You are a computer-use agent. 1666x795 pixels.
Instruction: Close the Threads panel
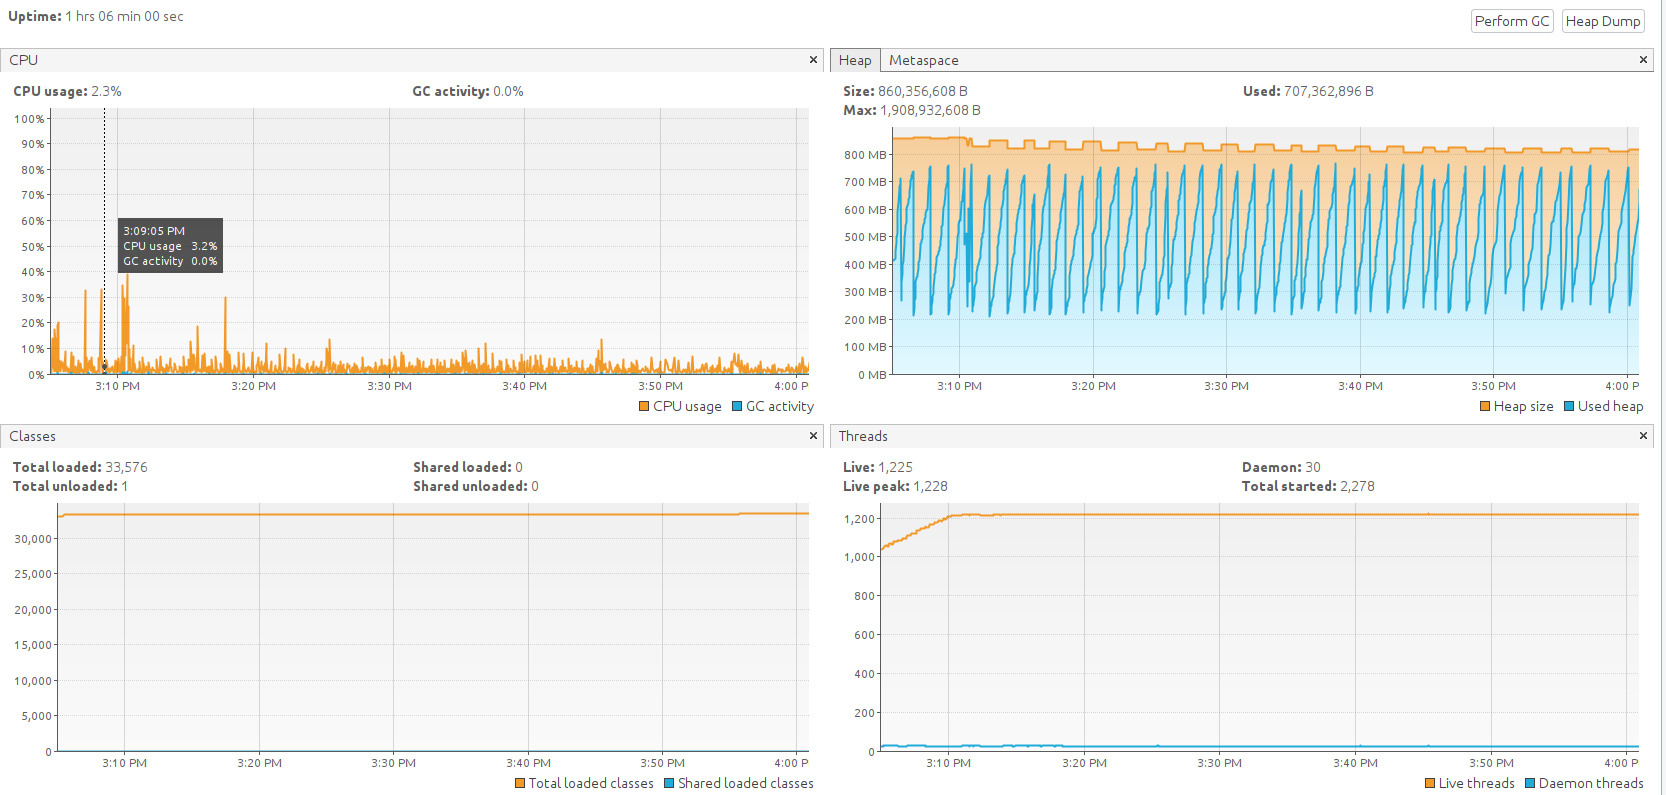point(1643,436)
